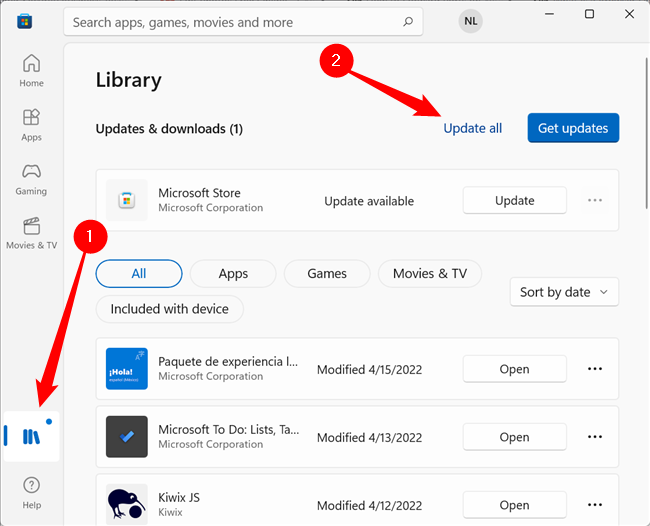Image resolution: width=650 pixels, height=526 pixels.
Task: Click the Microsoft Store app icon in updates
Action: click(x=127, y=200)
